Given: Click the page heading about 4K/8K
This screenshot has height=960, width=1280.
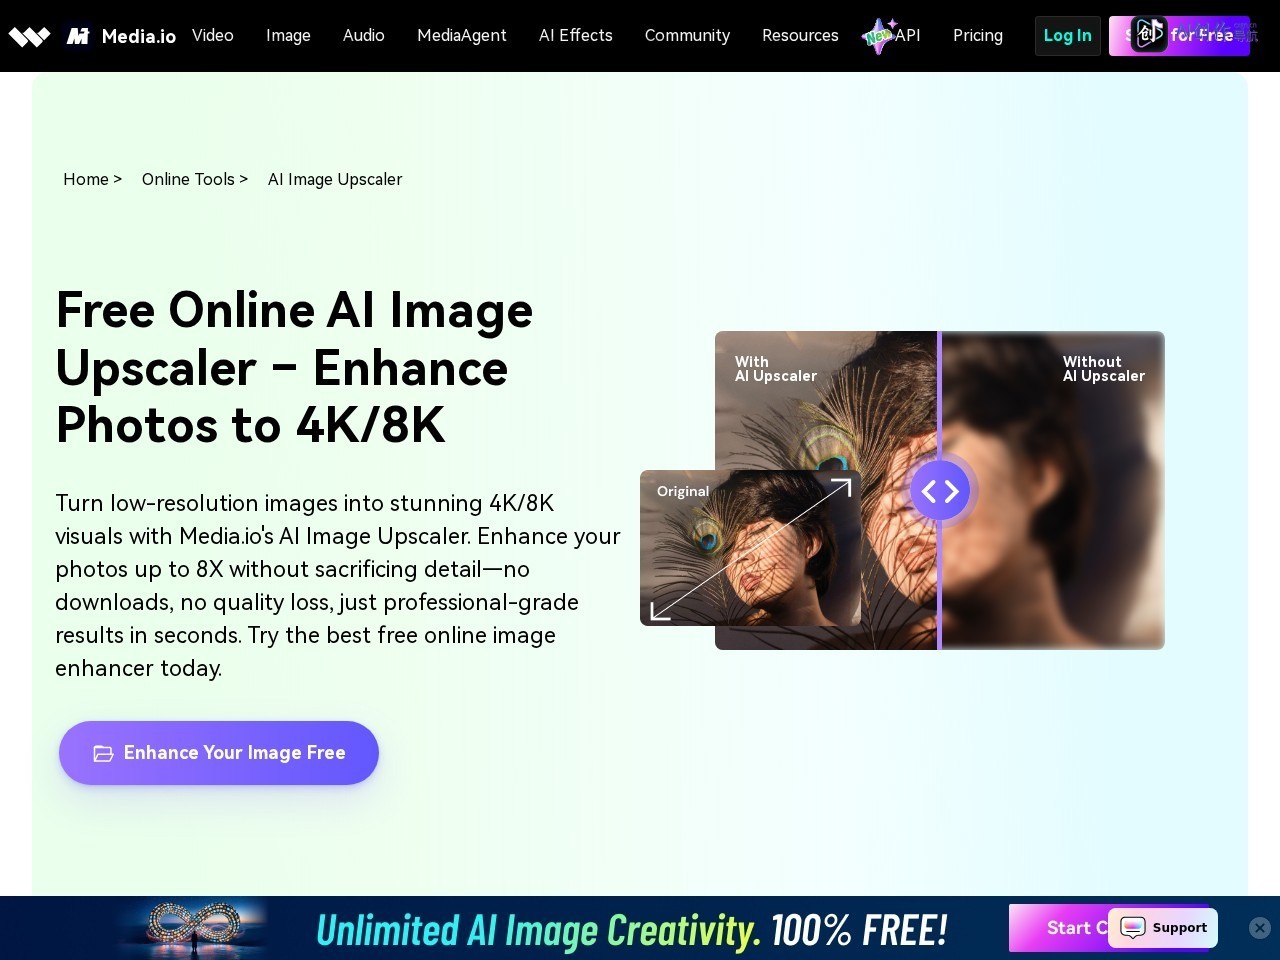Looking at the screenshot, I should coord(295,367).
